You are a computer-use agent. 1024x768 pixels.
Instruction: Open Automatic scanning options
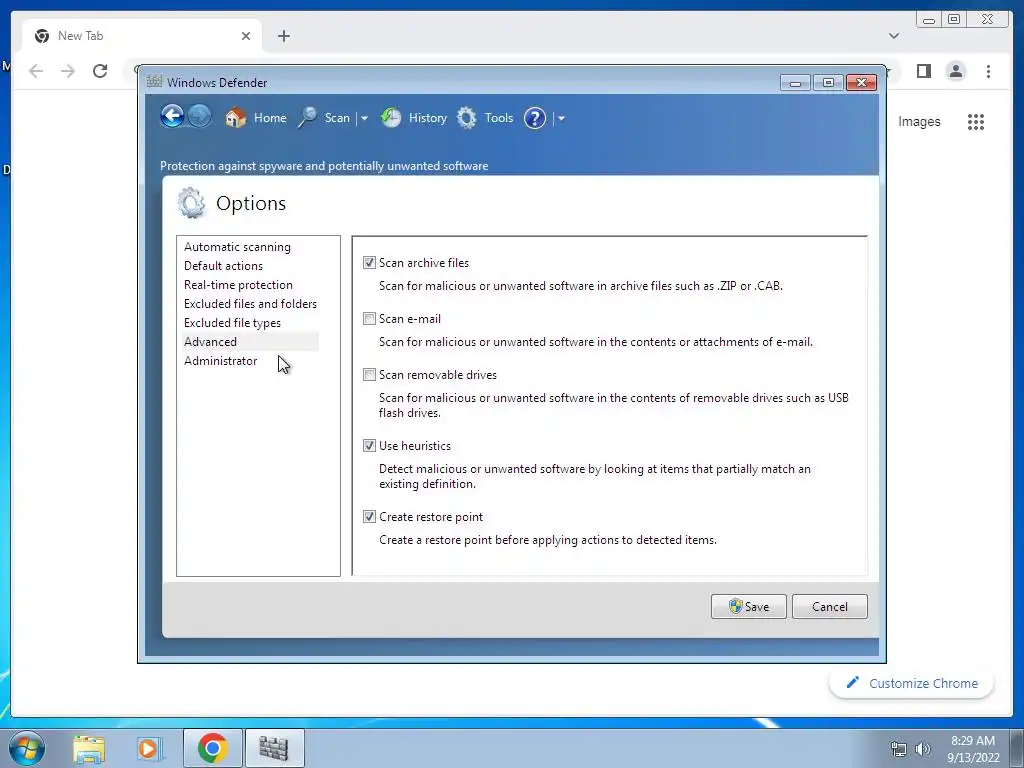pyautogui.click(x=238, y=247)
